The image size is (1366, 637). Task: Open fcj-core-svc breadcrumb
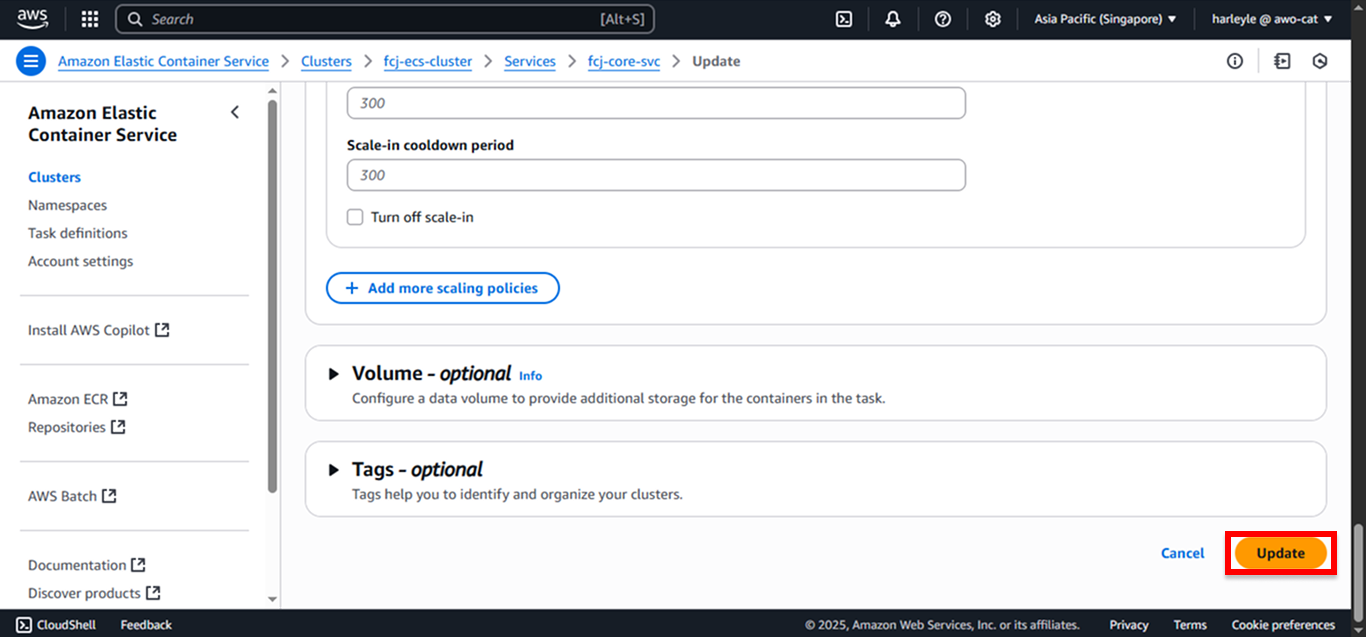[624, 61]
